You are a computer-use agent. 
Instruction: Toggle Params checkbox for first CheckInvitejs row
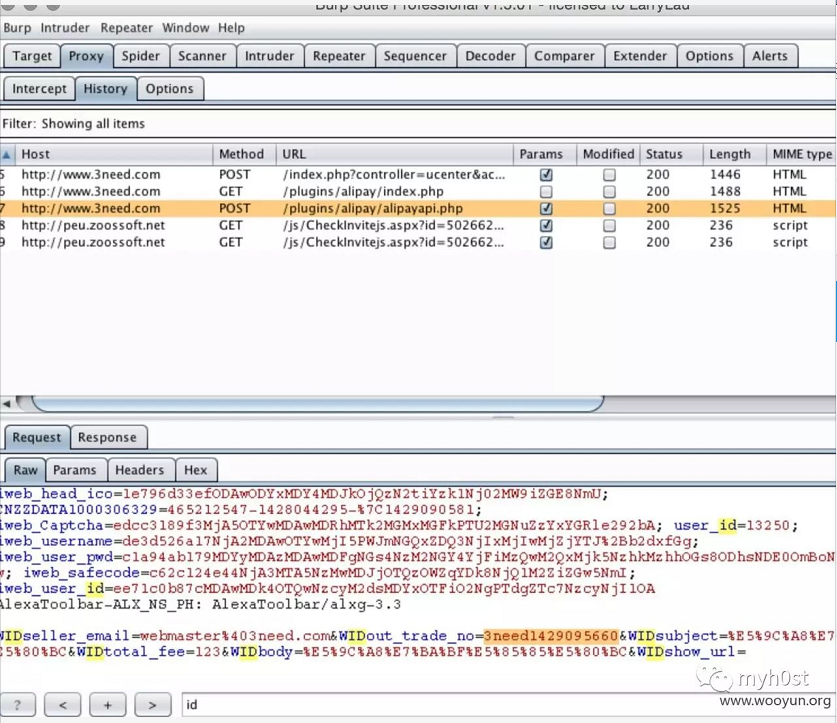(546, 225)
